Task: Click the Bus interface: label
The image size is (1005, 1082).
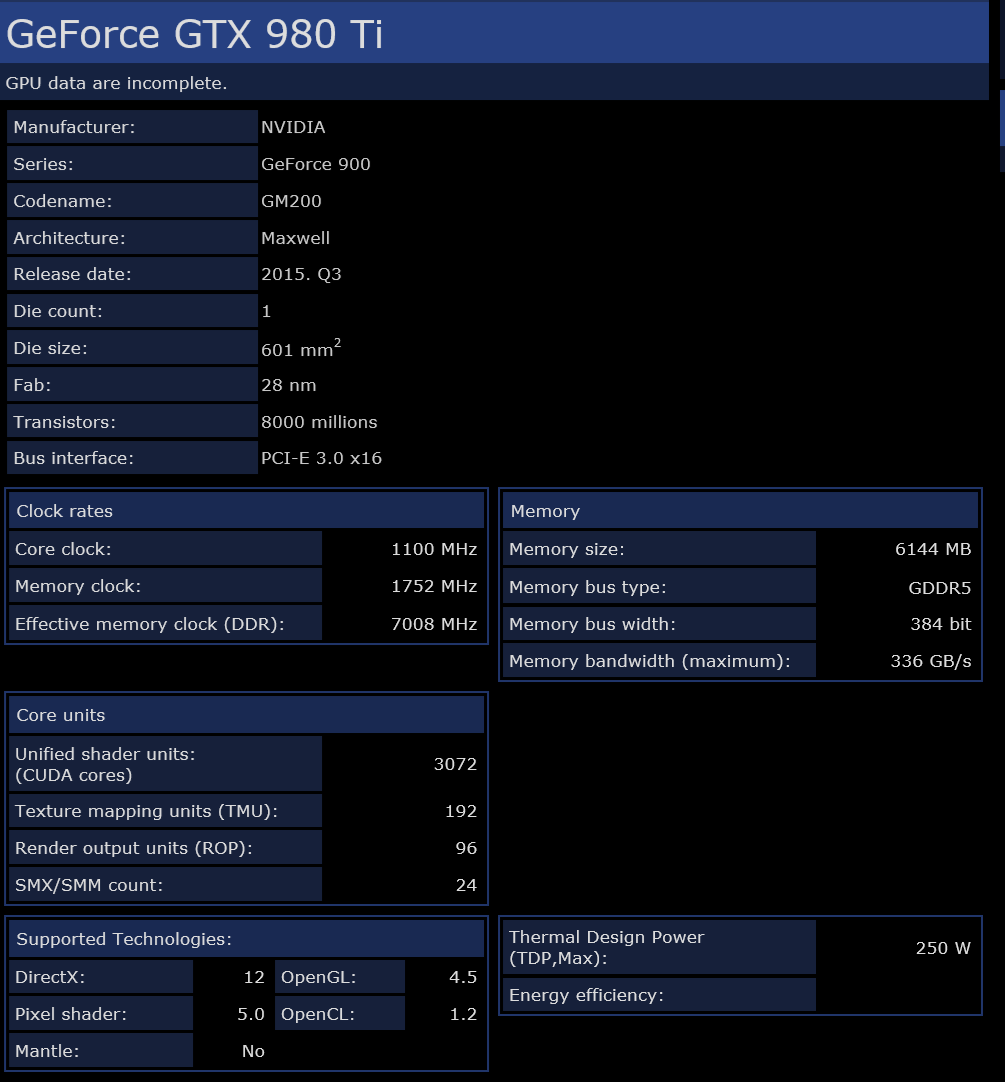Action: point(133,458)
